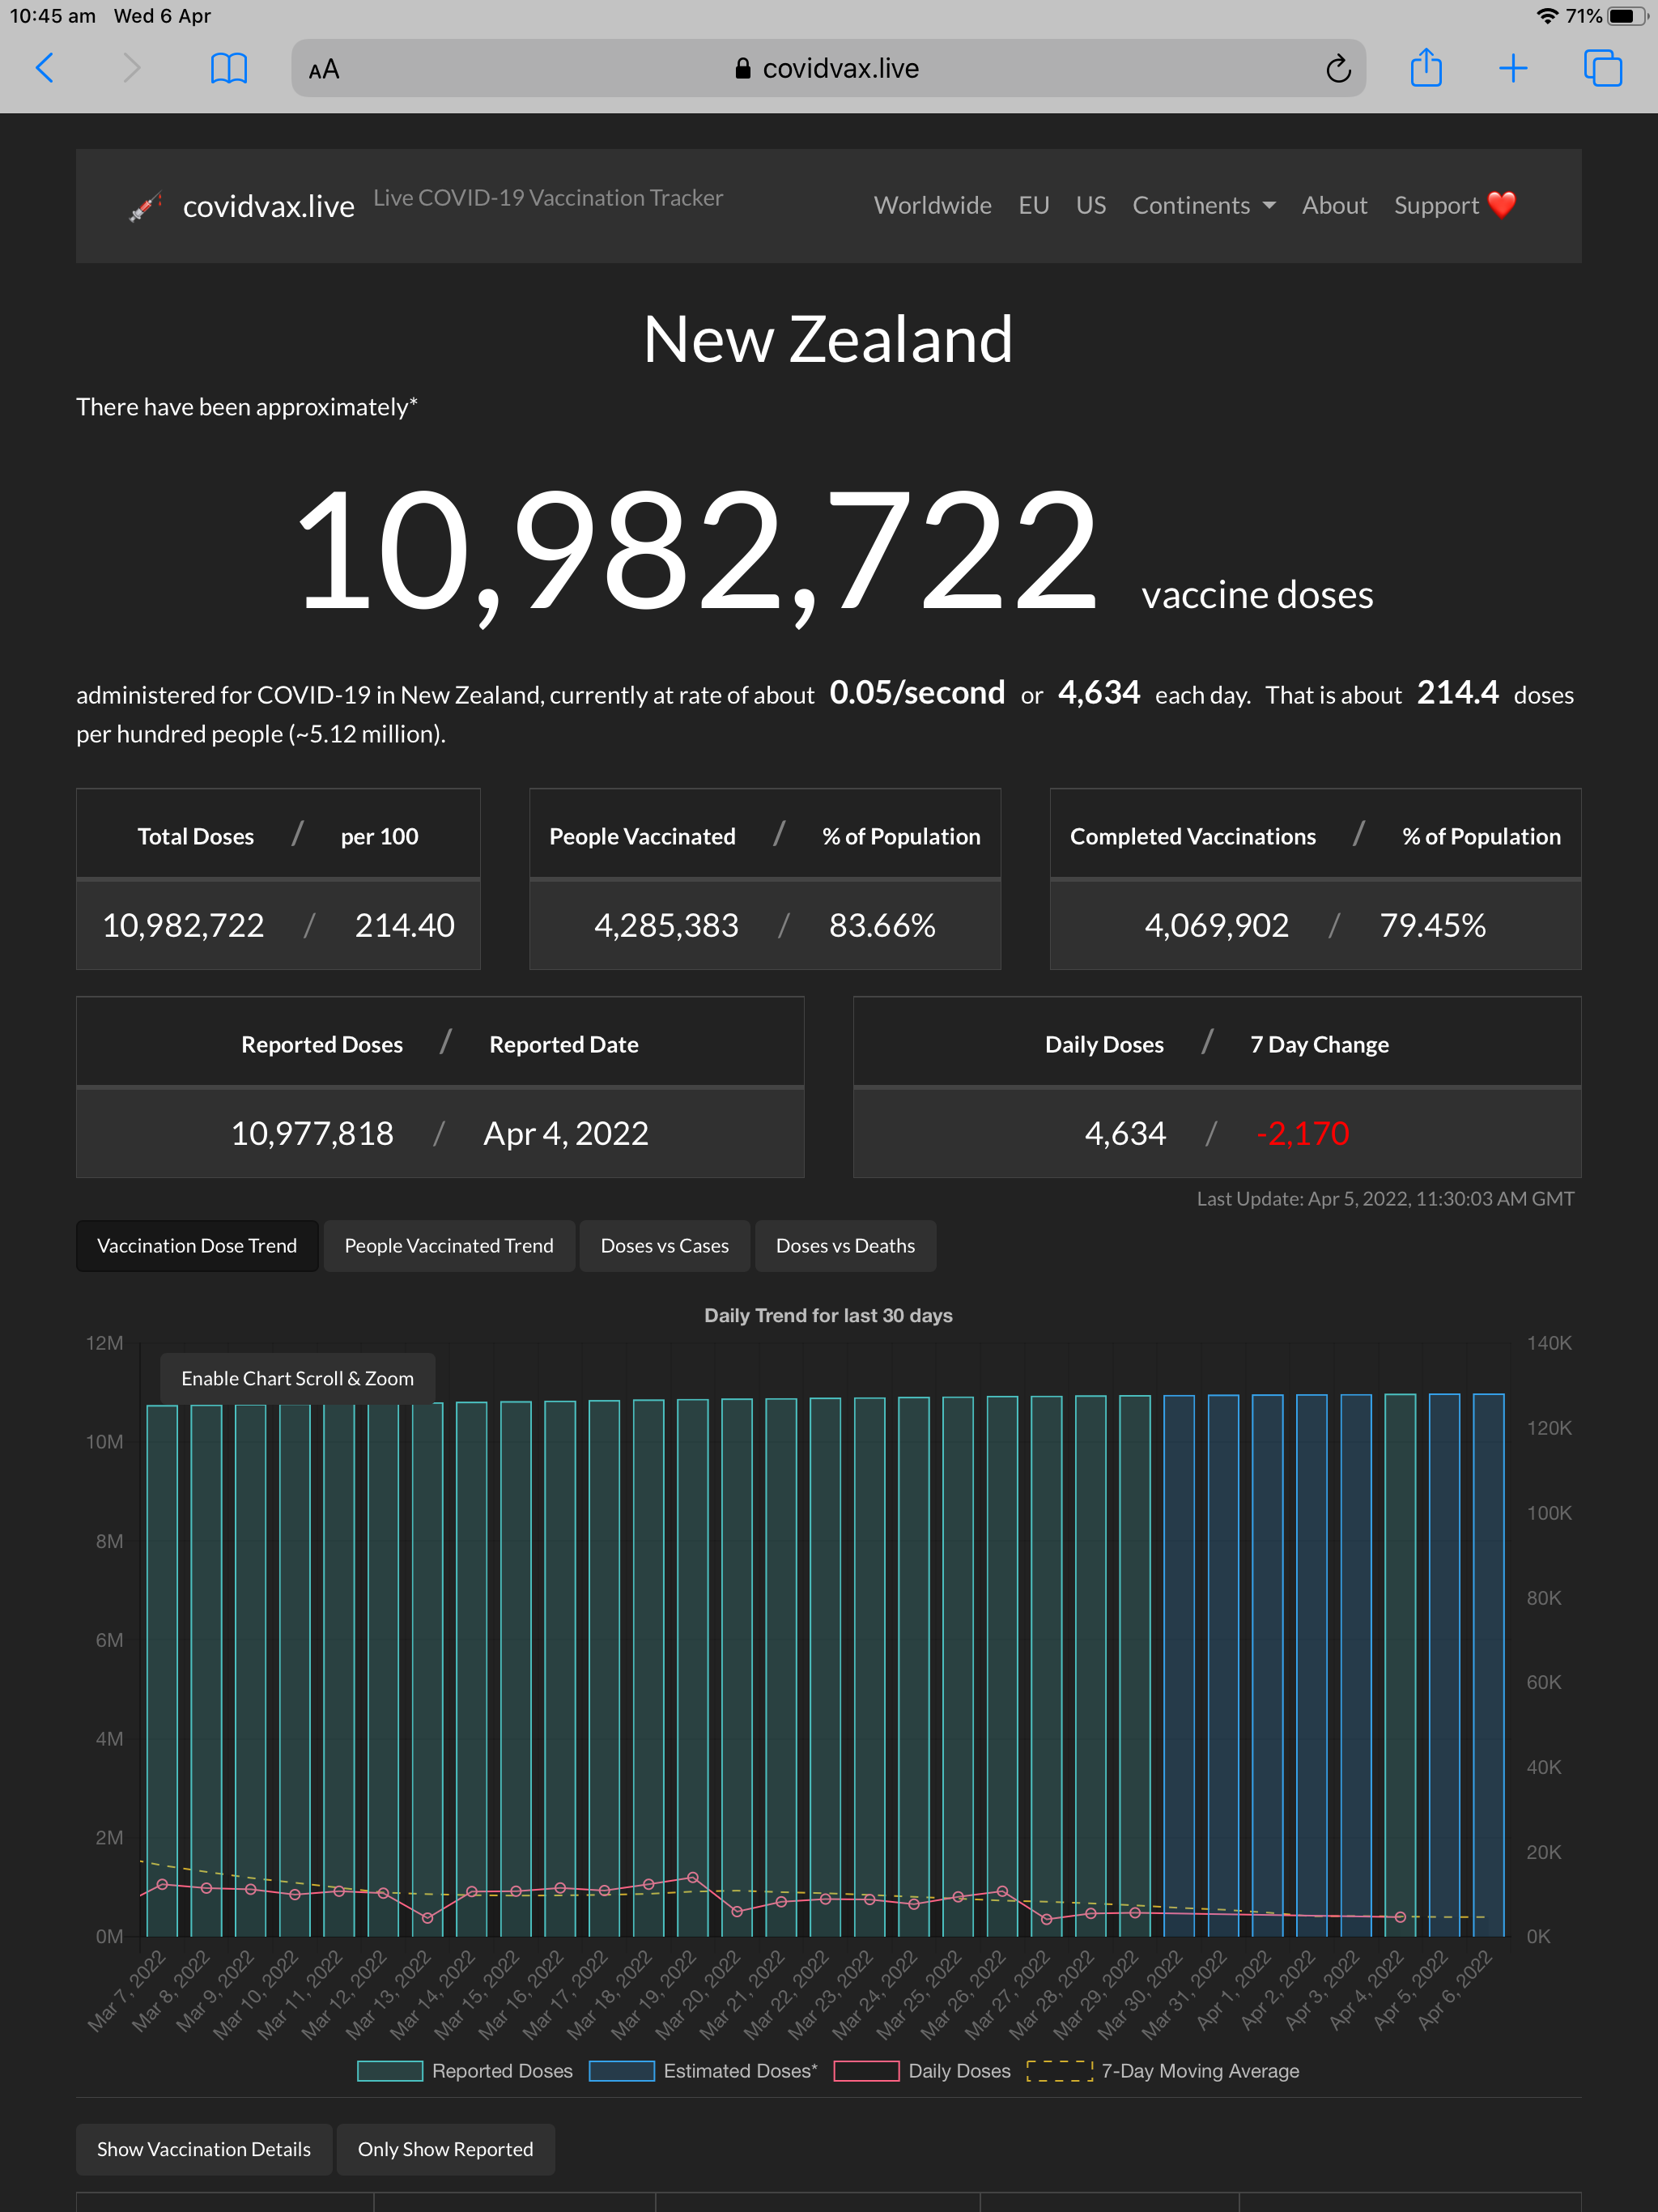1658x2212 pixels.
Task: Switch to People Vaccinated Trend tab
Action: (x=449, y=1245)
